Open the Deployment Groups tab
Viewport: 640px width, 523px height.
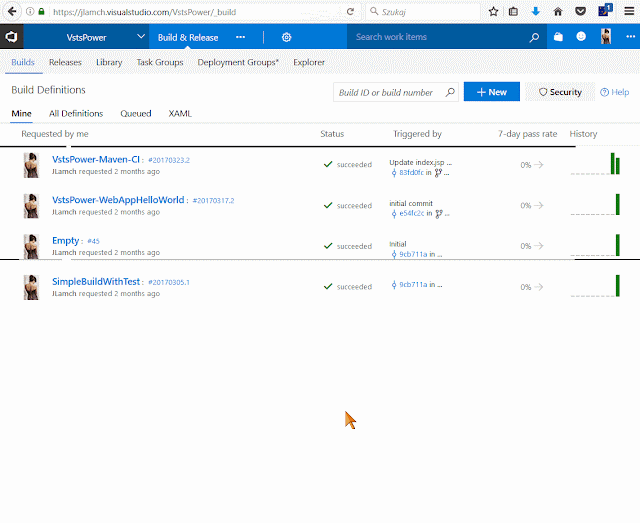tap(238, 62)
